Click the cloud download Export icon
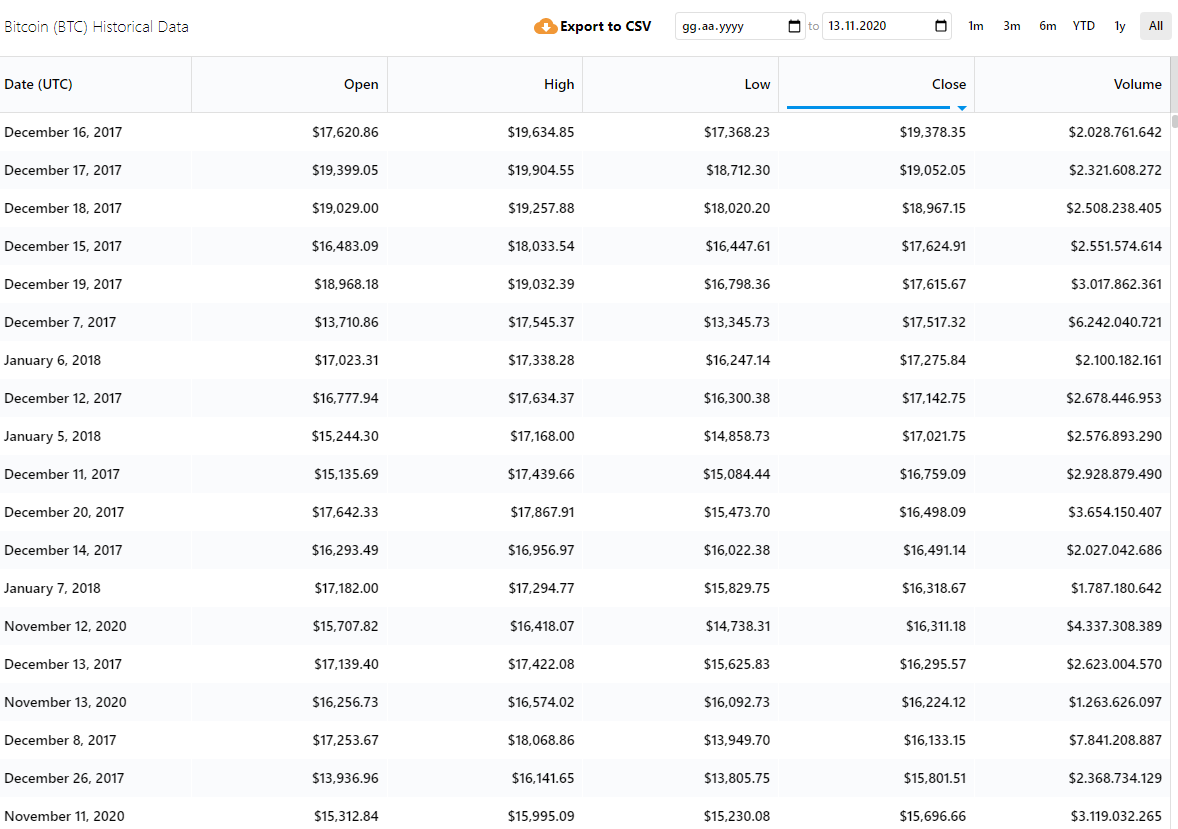Image resolution: width=1178 pixels, height=829 pixels. pos(545,26)
